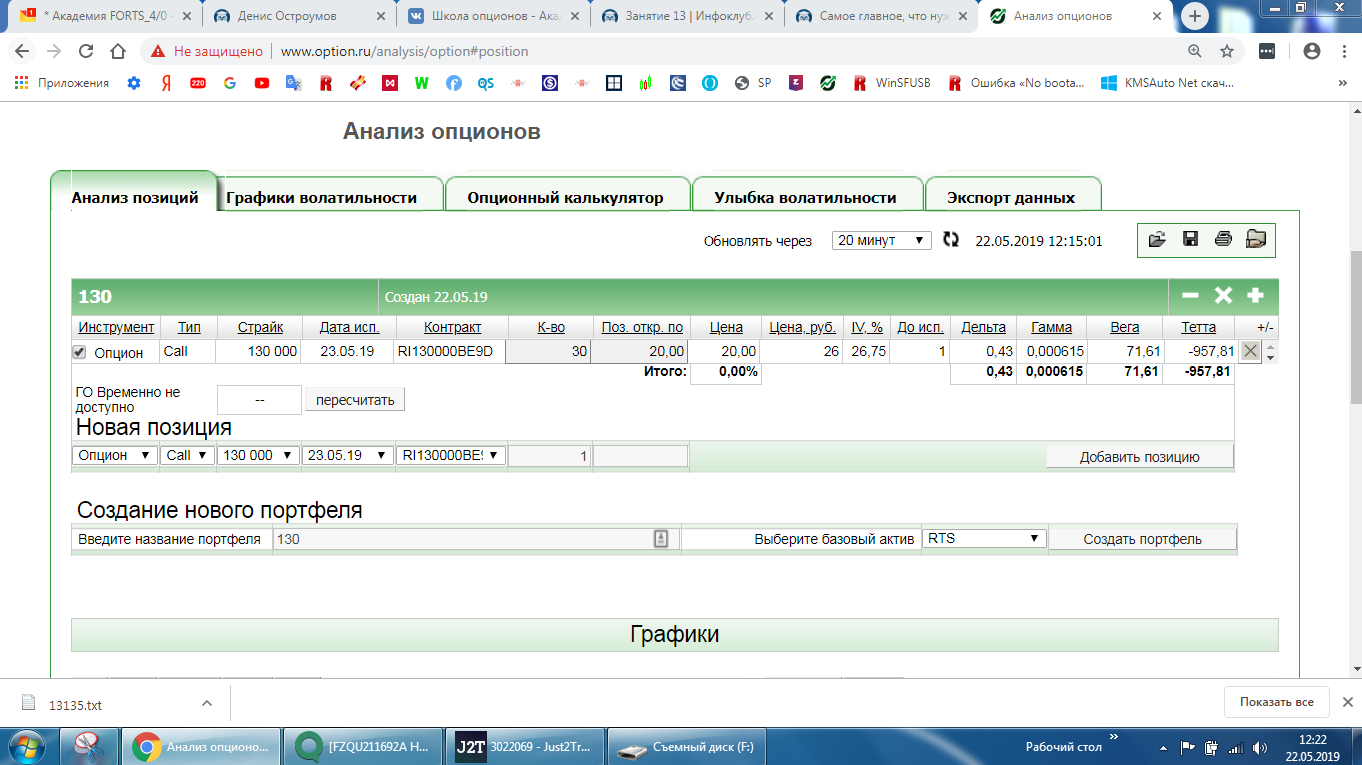Image resolution: width=1362 pixels, height=765 pixels.
Task: Click the Добавить позицию button
Action: (1140, 457)
